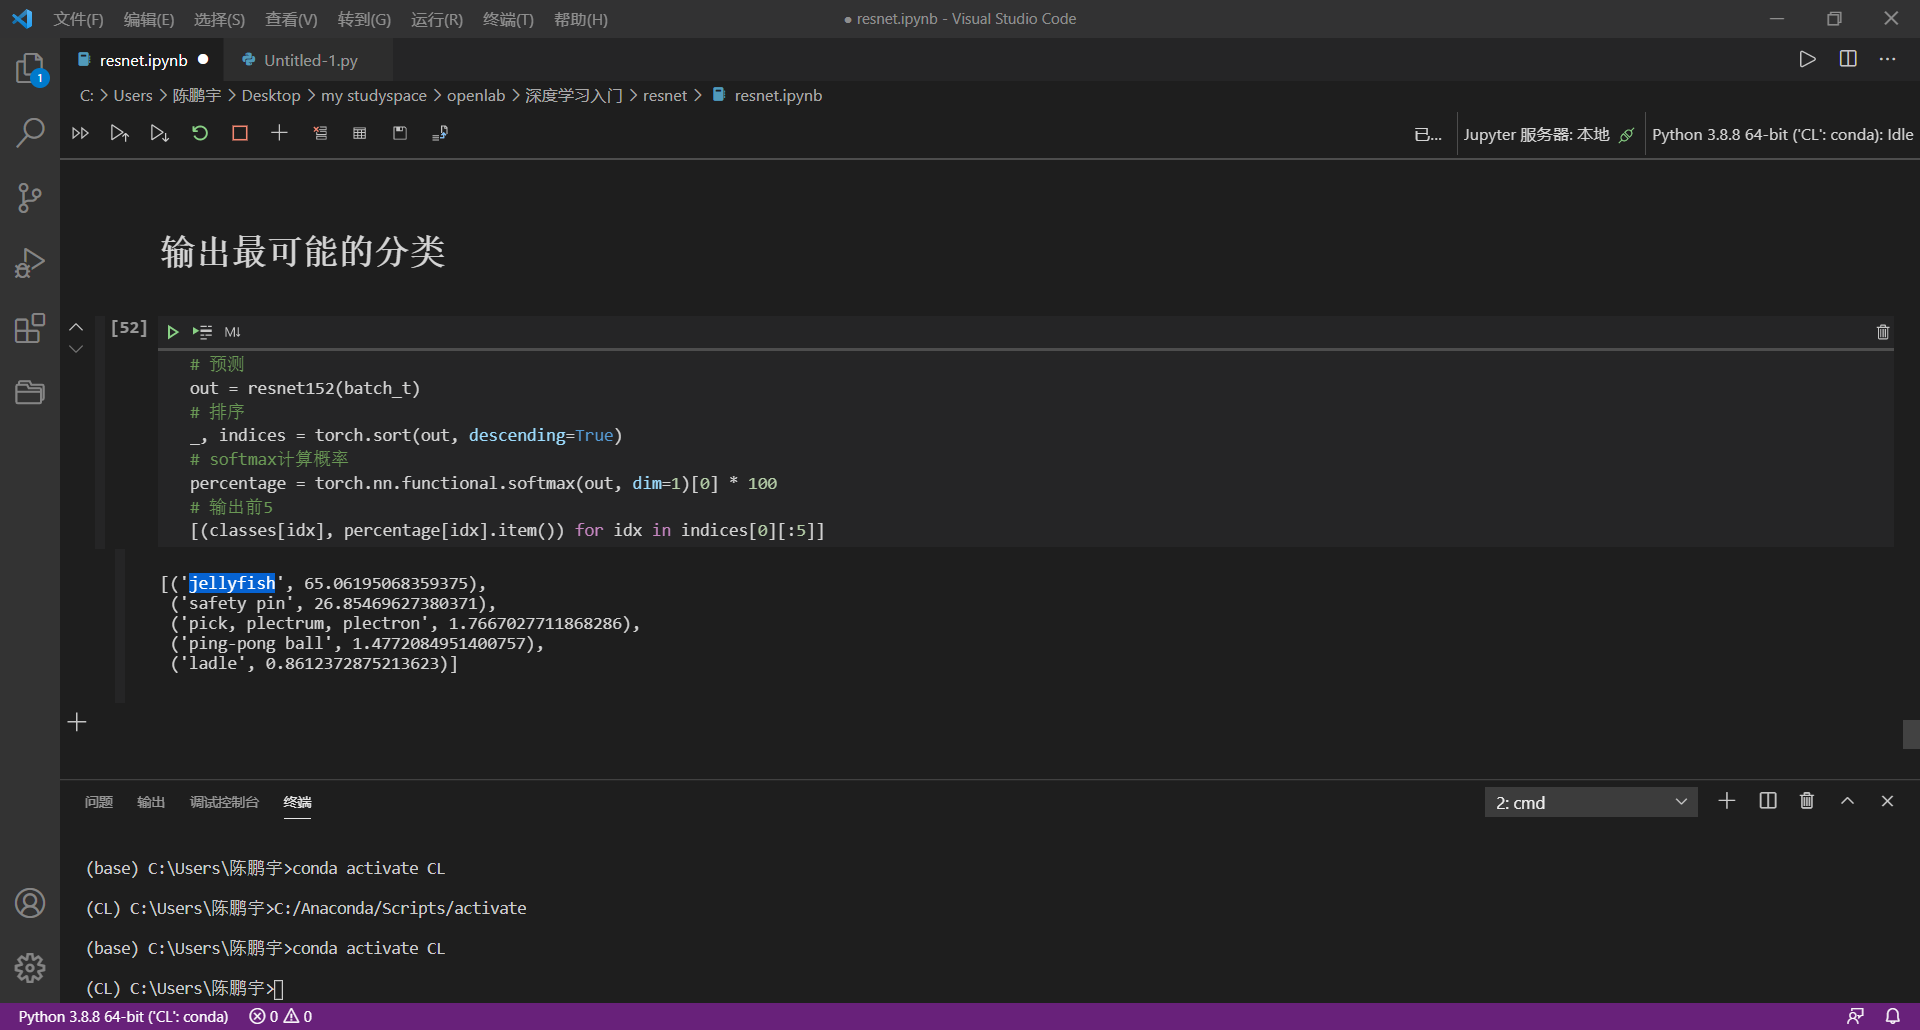Restart the Jupyter kernel

[x=200, y=133]
